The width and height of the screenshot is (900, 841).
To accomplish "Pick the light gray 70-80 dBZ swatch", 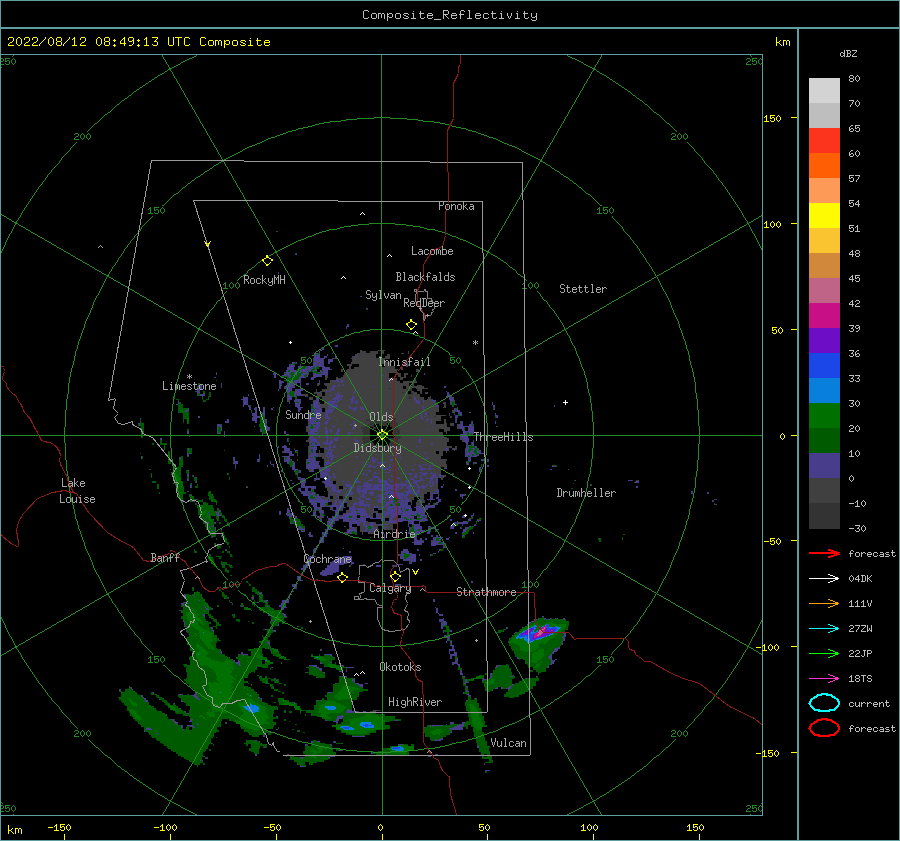I will point(824,91).
